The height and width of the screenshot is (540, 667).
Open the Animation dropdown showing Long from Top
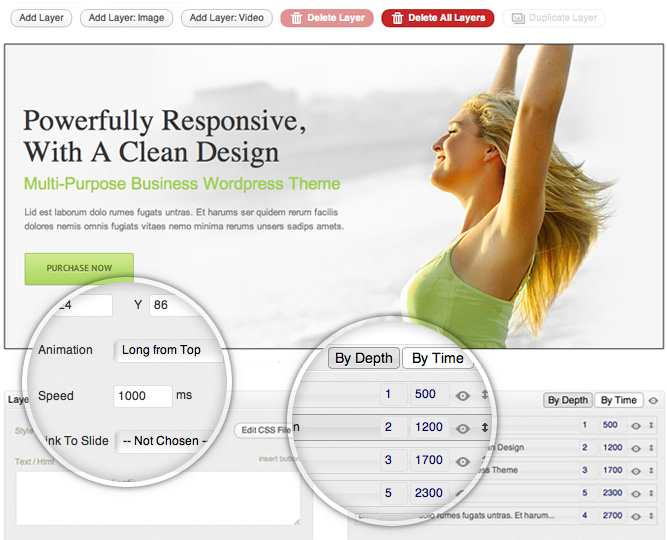[169, 350]
